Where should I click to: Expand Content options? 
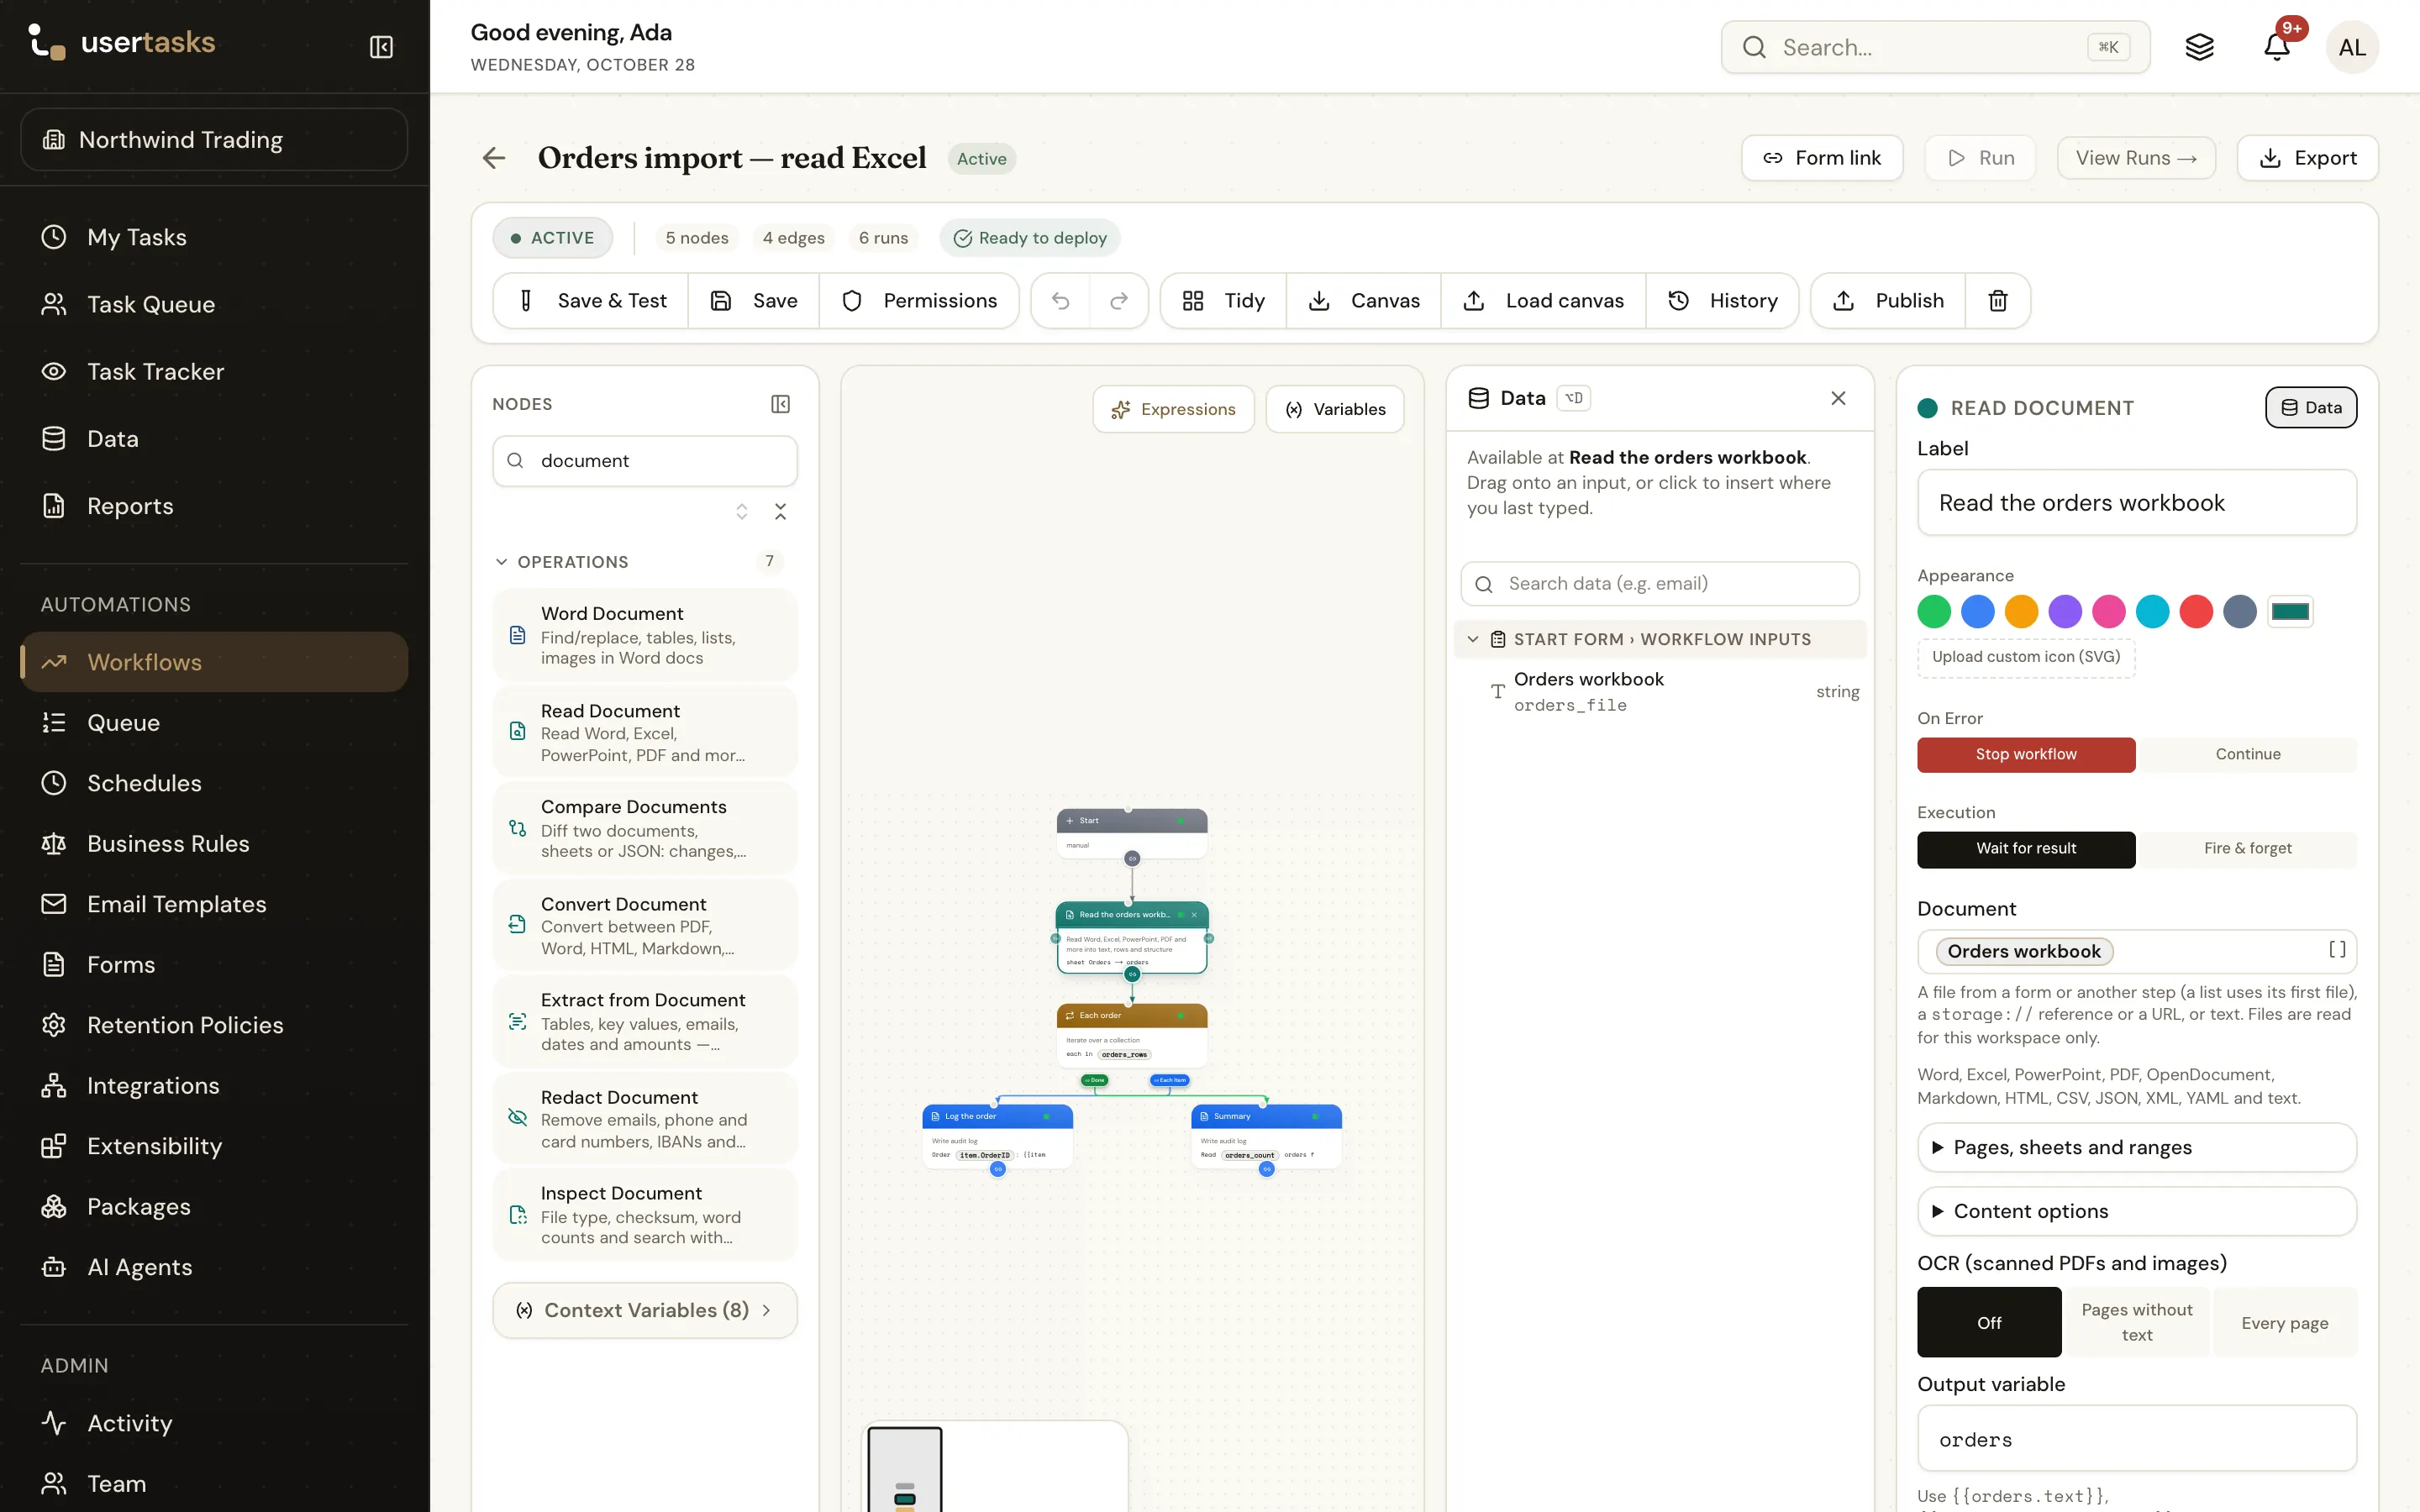point(2136,1211)
